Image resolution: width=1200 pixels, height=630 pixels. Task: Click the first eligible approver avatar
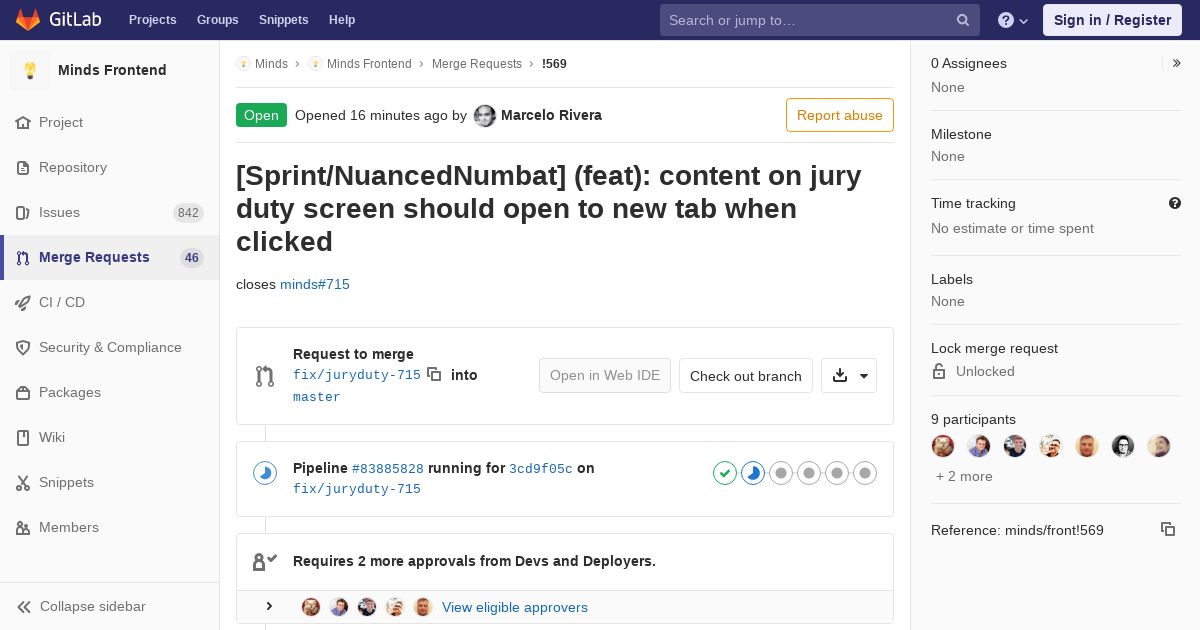[x=311, y=607]
